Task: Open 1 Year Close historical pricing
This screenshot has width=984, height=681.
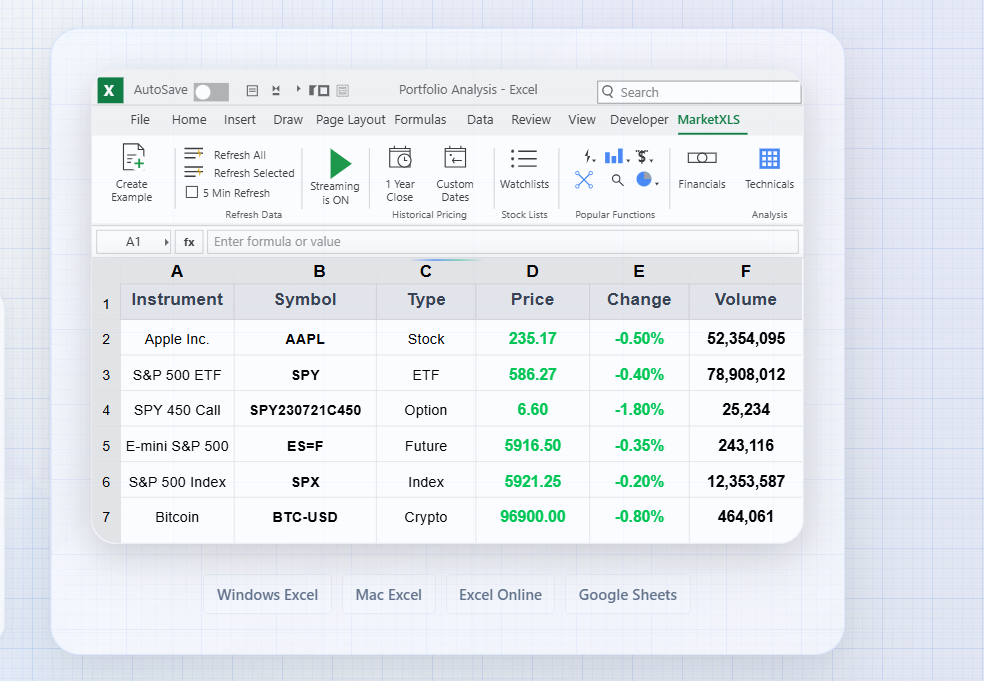Action: tap(400, 158)
